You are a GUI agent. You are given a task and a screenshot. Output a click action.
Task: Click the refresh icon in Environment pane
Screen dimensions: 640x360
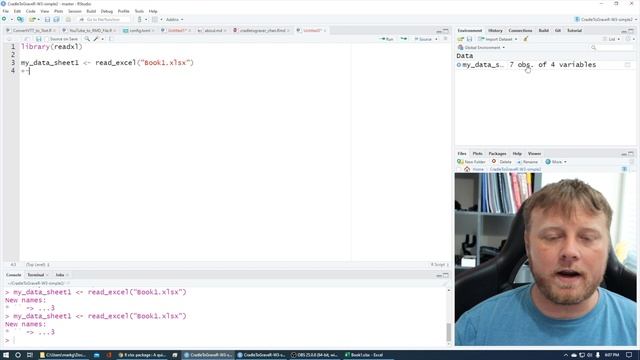[629, 39]
